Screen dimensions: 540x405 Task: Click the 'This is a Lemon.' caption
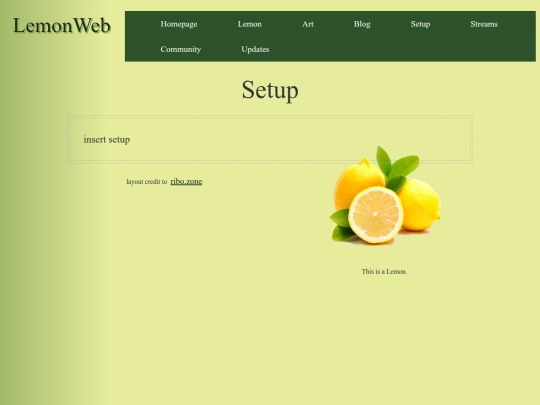[x=384, y=271]
